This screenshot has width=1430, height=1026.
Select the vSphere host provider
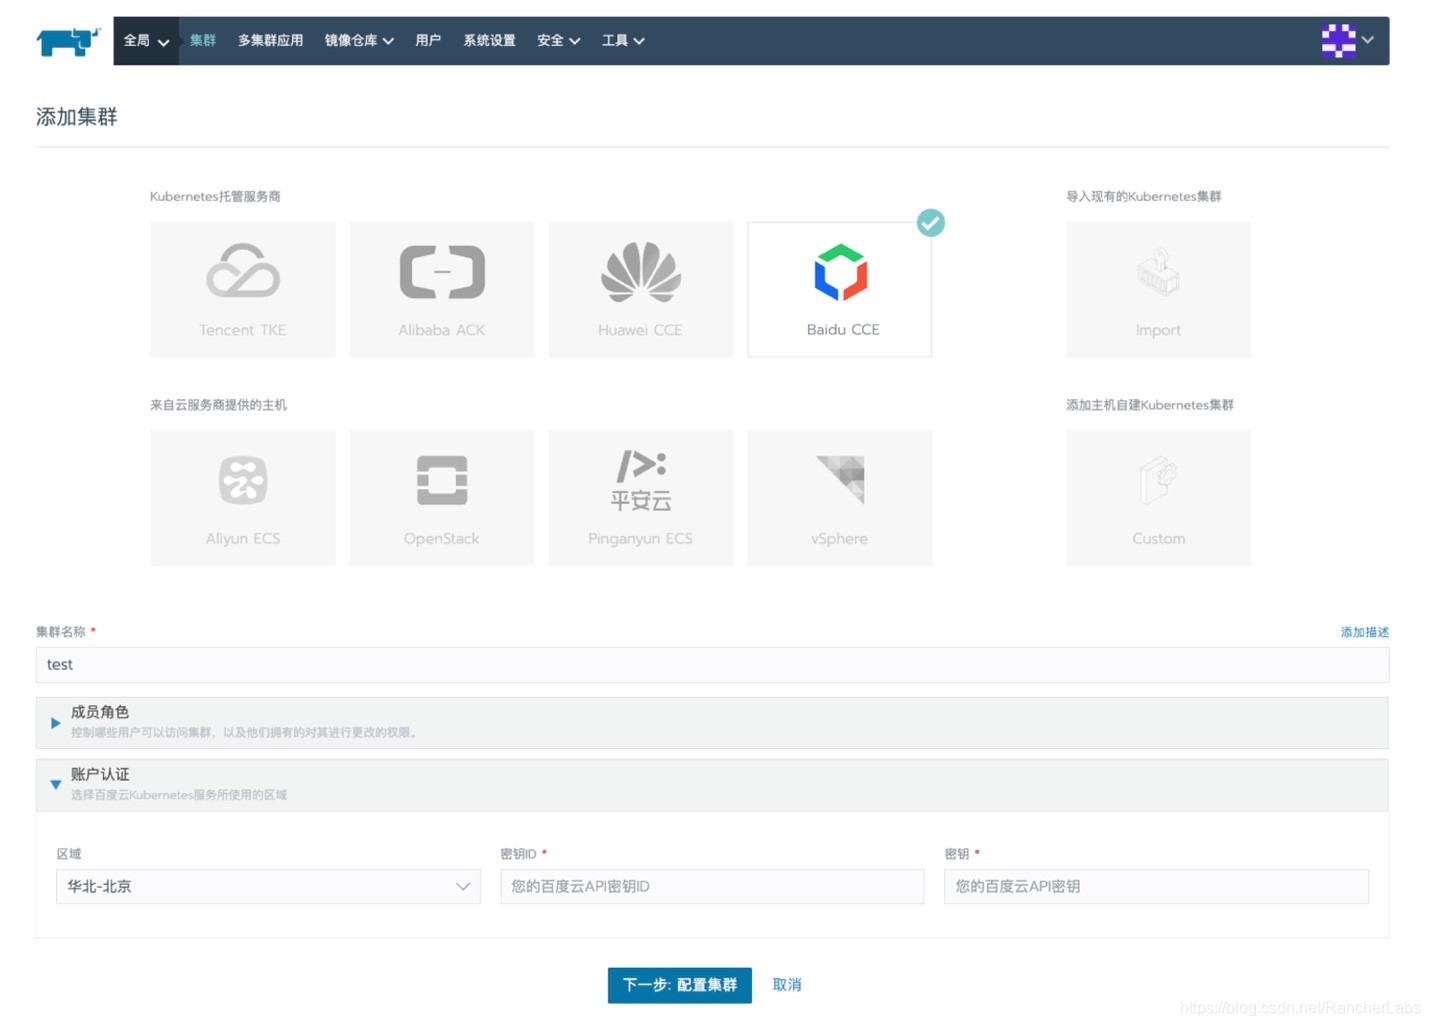840,498
